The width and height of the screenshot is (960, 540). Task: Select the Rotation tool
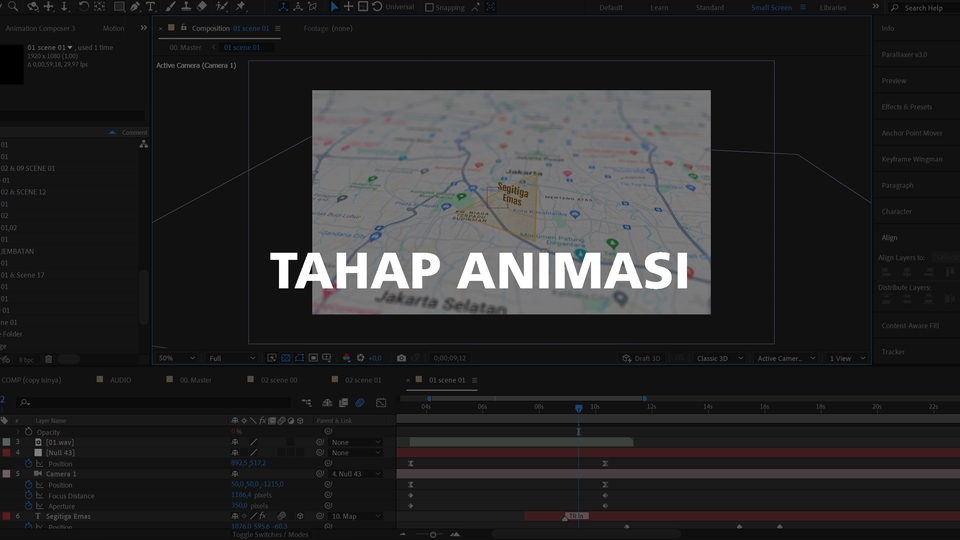pos(84,7)
